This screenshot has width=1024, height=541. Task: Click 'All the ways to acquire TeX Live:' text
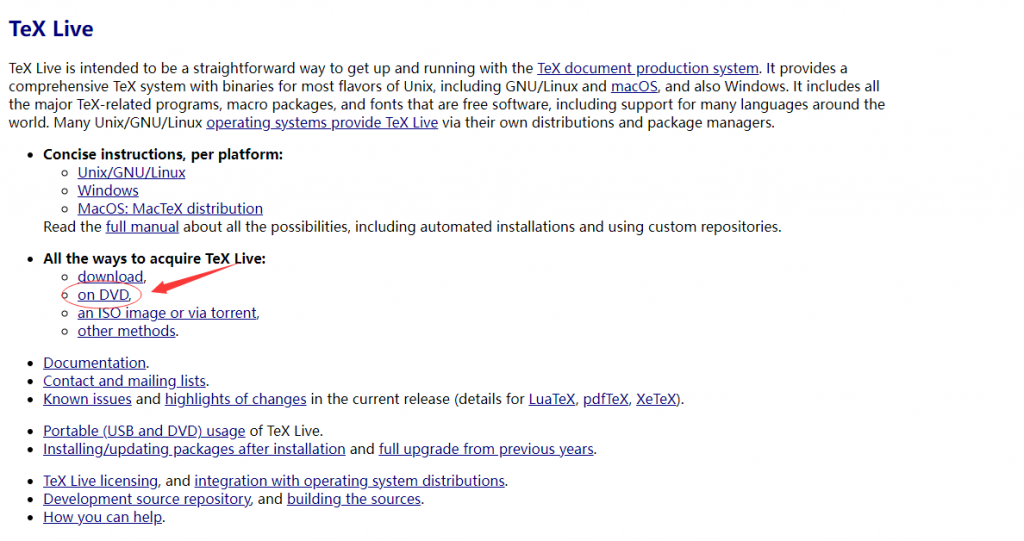tap(154, 259)
